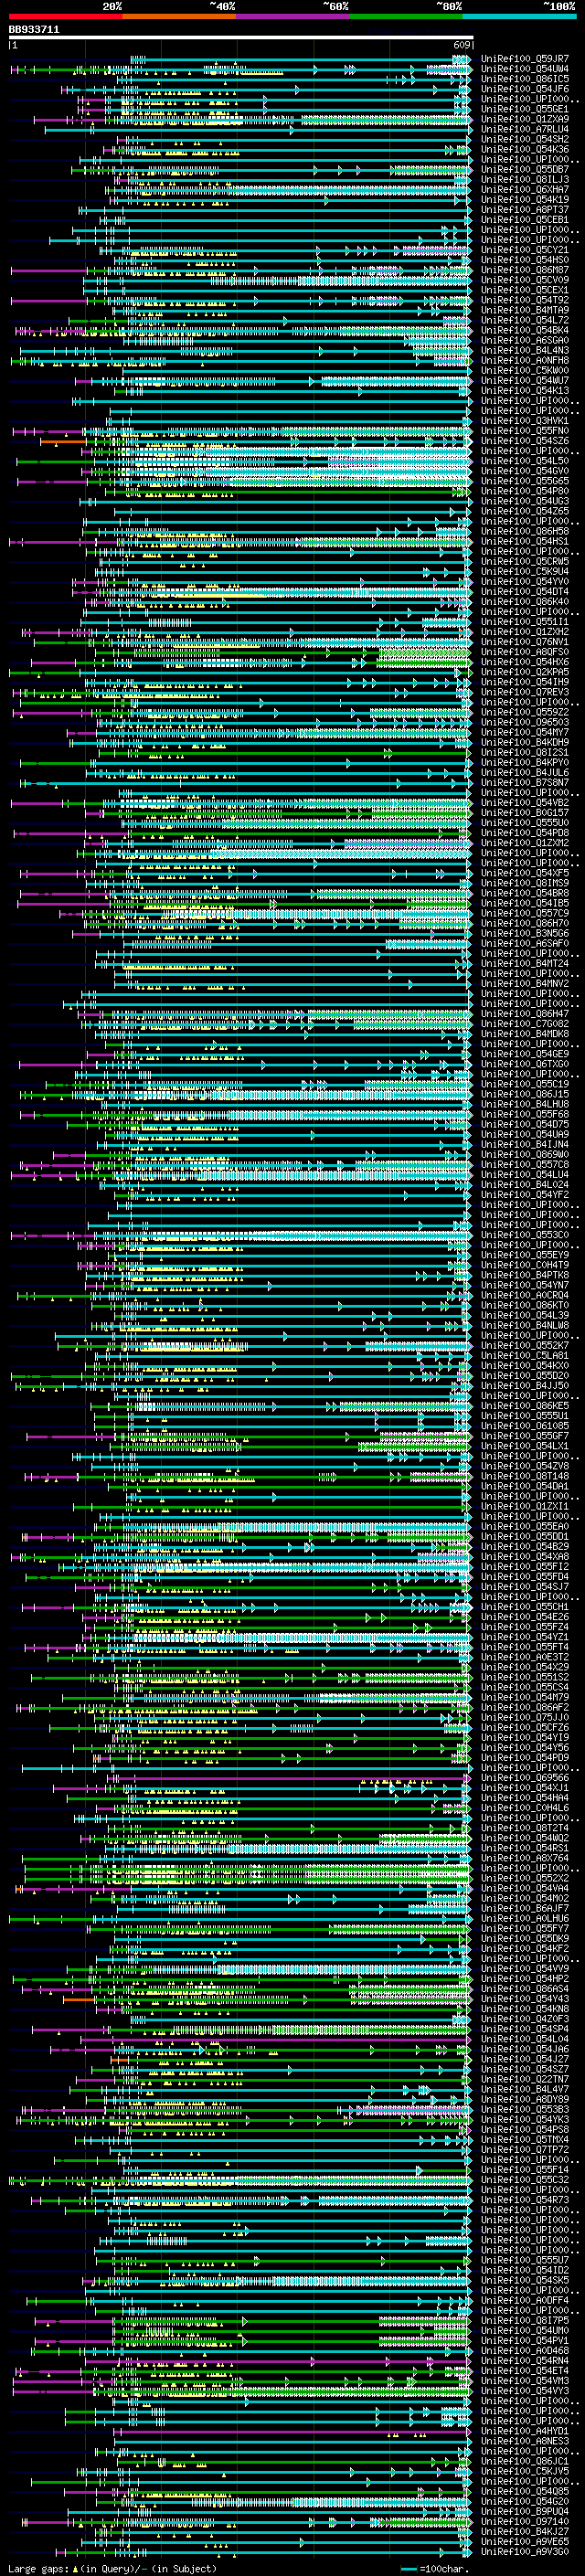This screenshot has width=585, height=2576.
Task: Click the UniRef100_Q54SH2 label
Action: coord(525,139)
